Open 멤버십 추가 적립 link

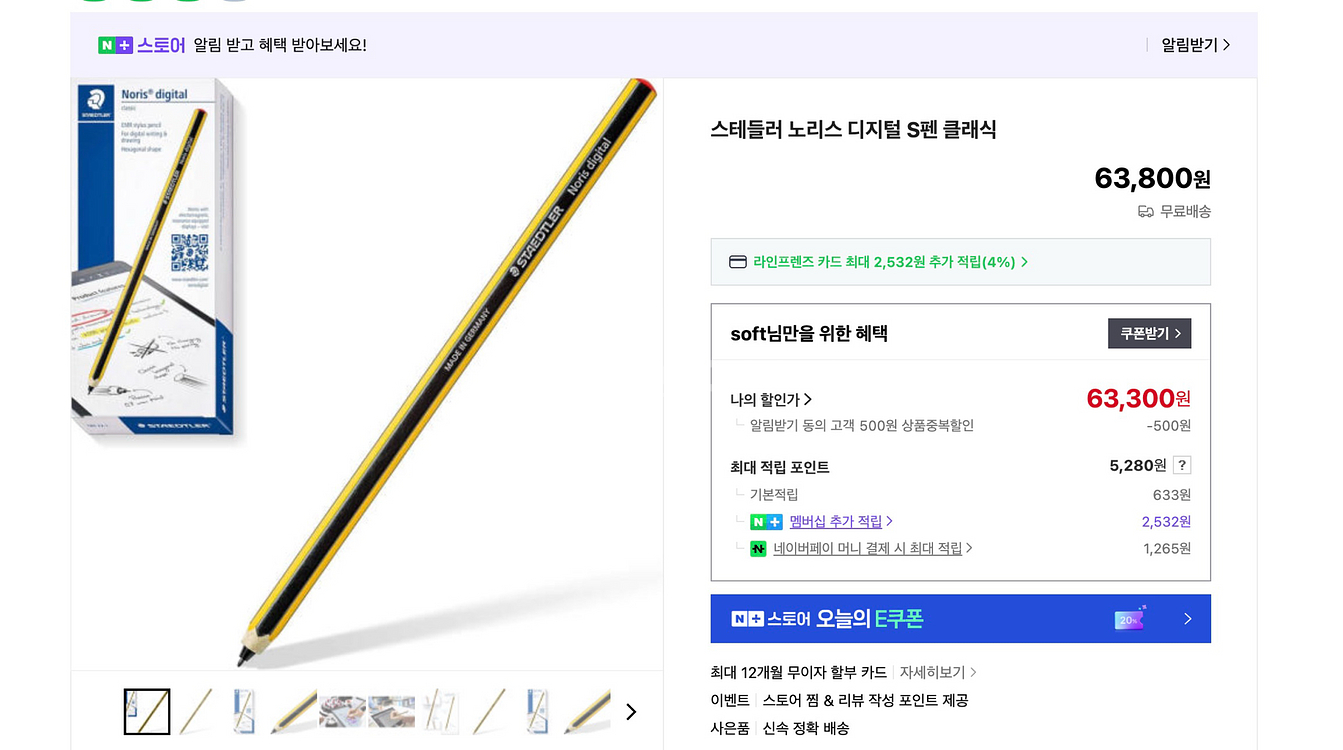[x=841, y=522]
